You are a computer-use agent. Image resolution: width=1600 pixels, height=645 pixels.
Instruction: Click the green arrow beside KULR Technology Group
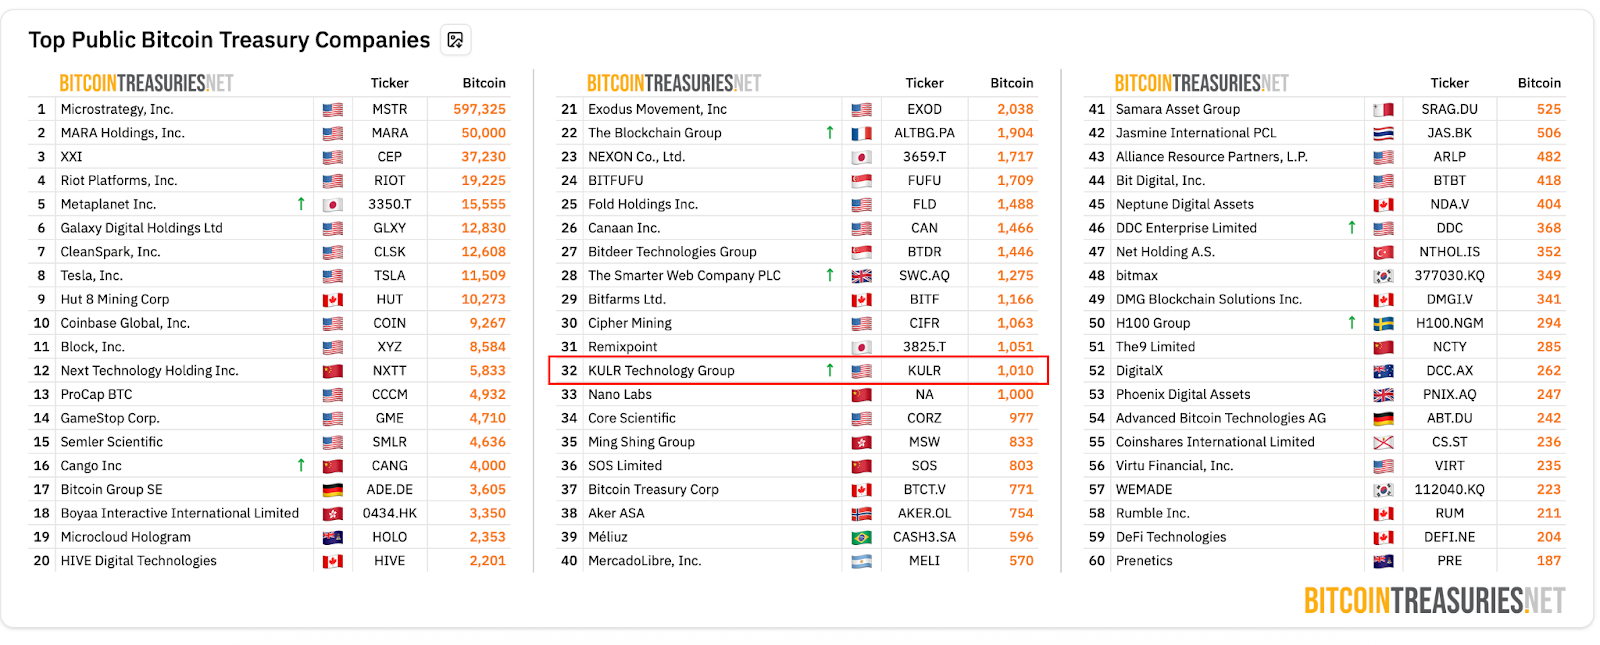point(829,370)
